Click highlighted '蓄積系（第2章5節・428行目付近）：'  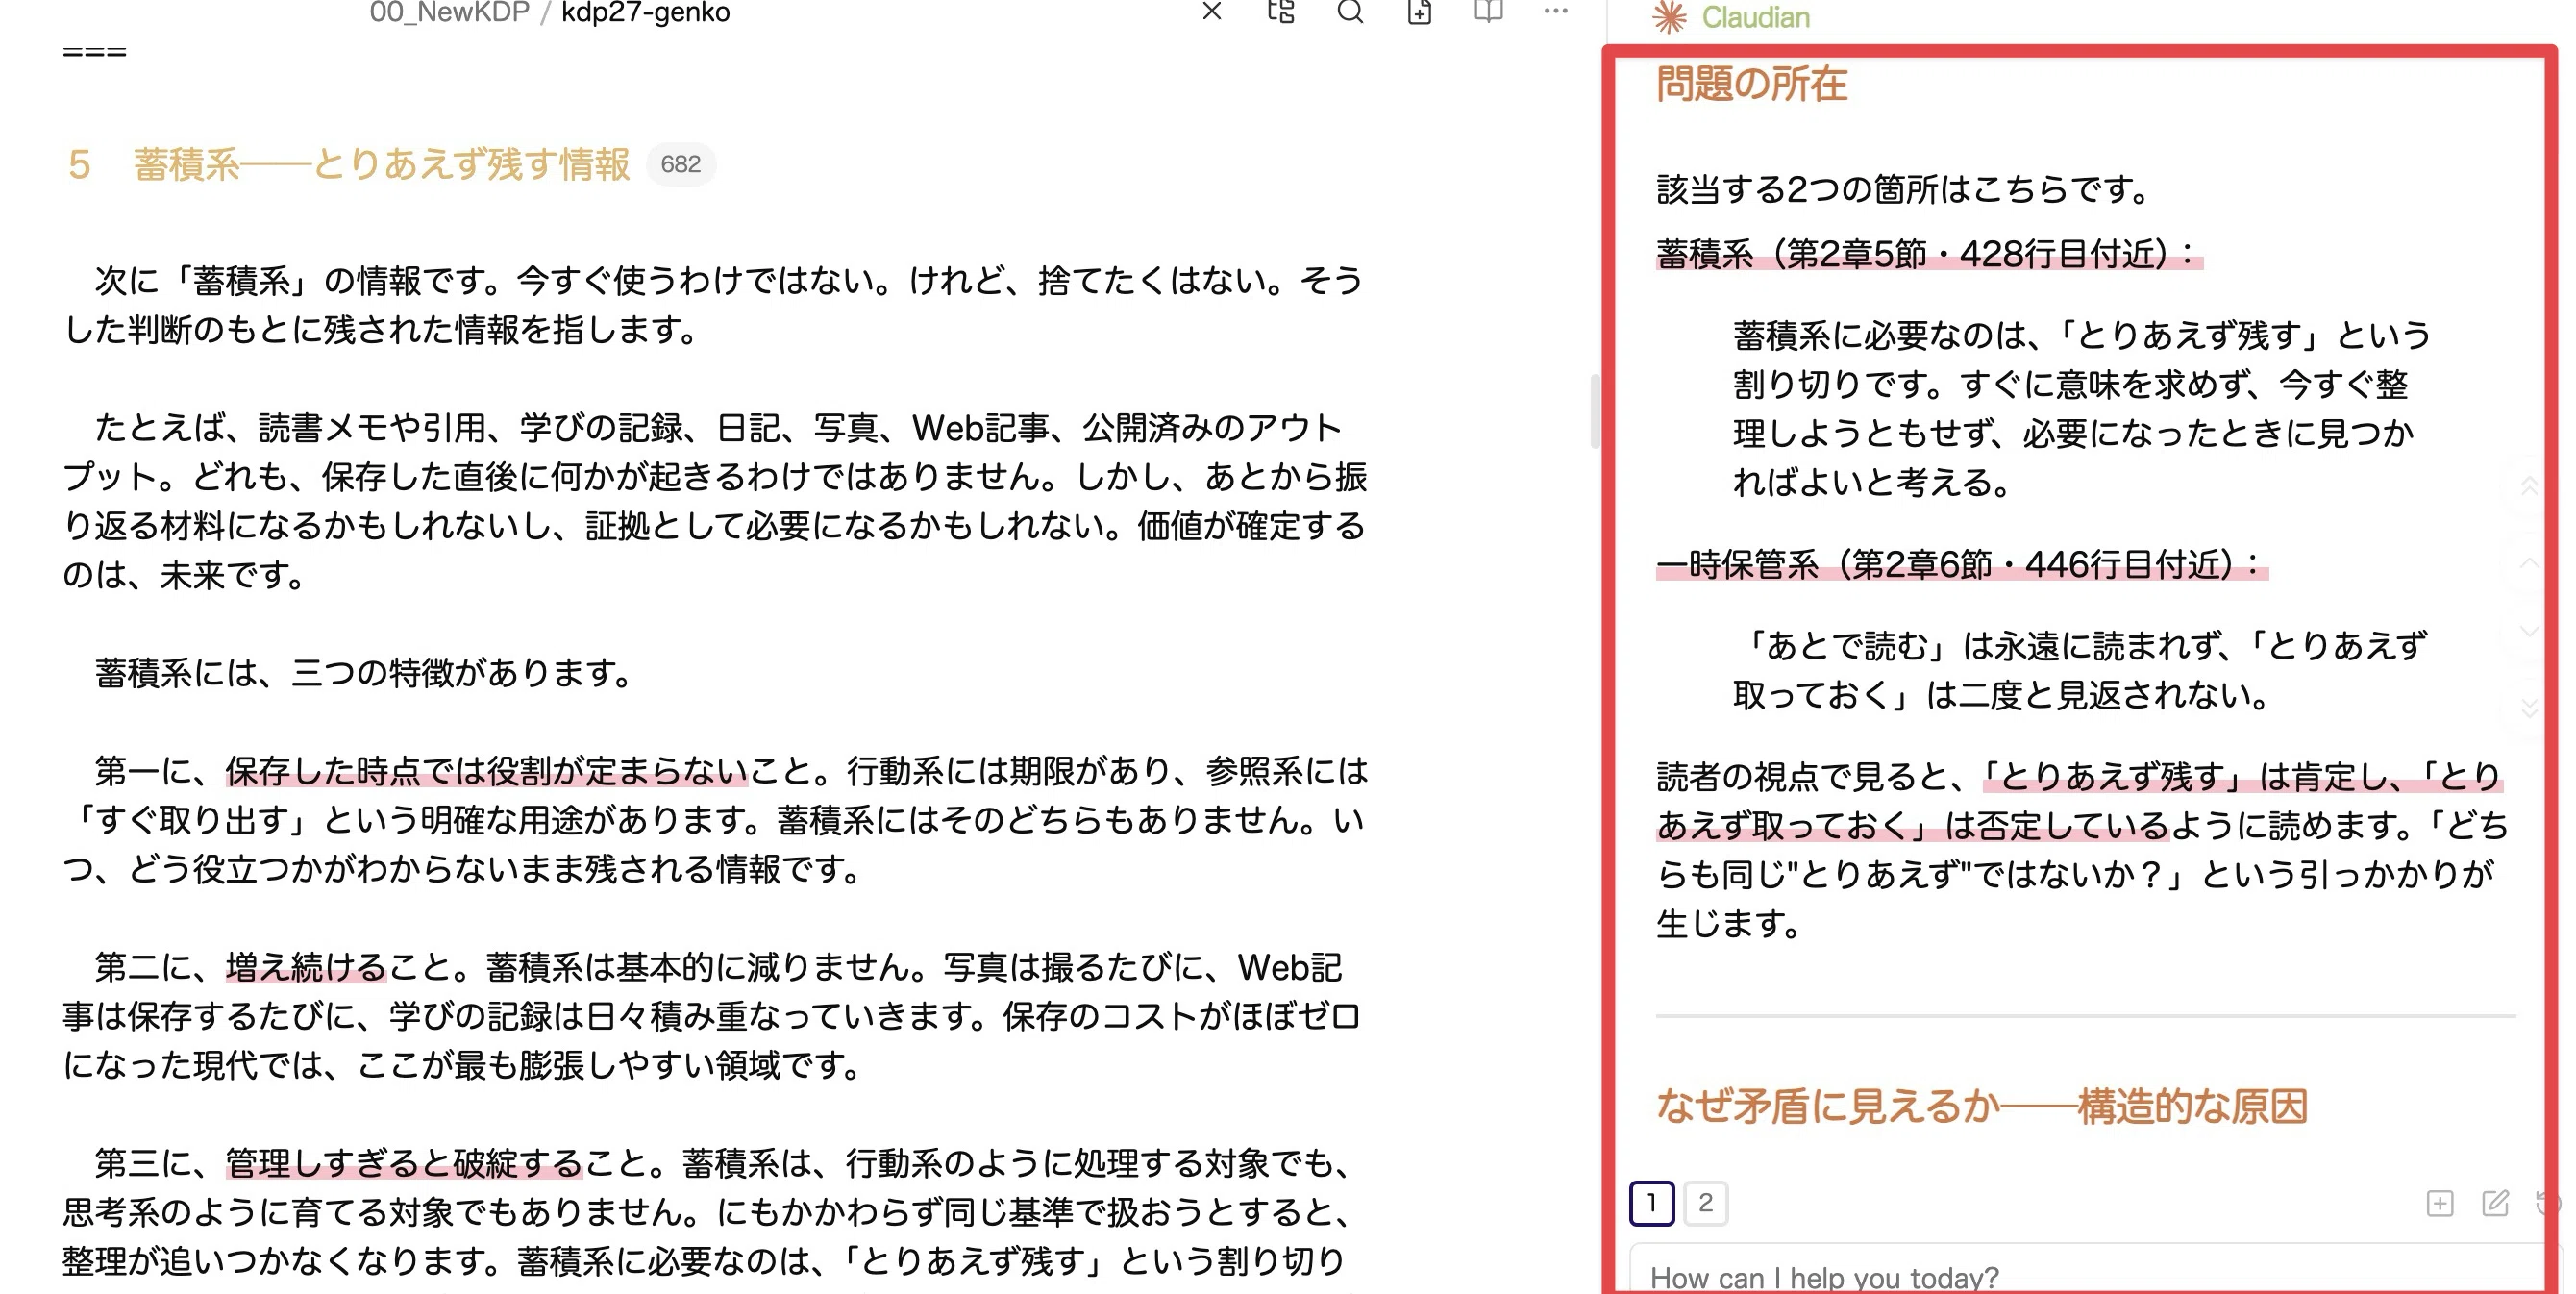point(1929,254)
